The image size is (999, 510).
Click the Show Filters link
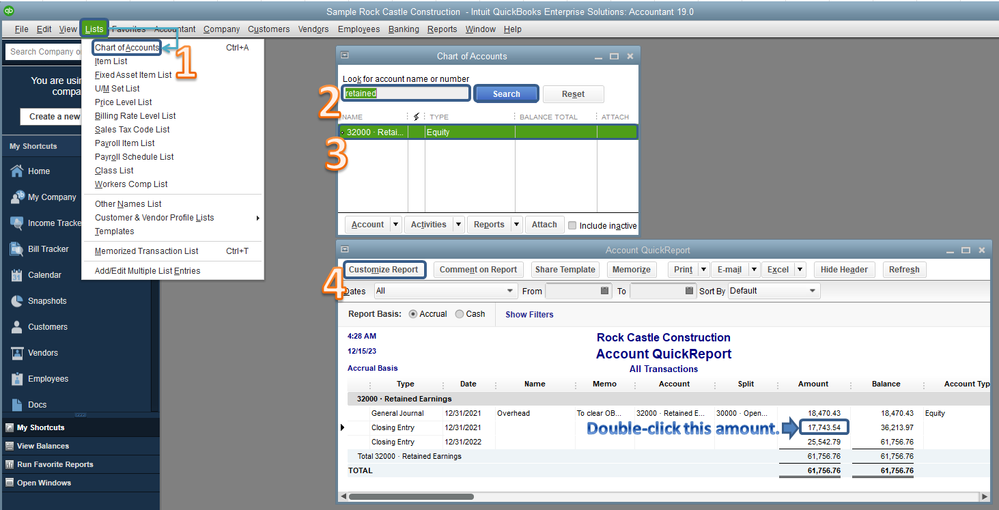click(529, 314)
